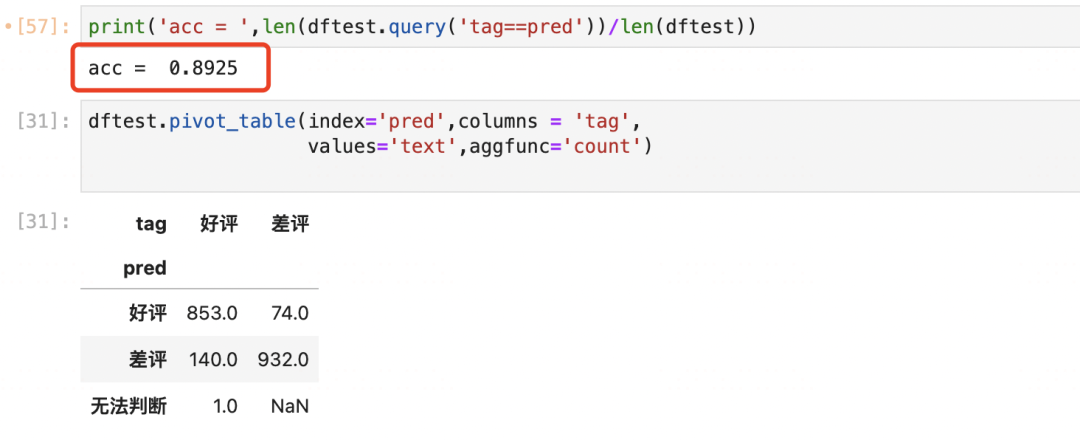Click the values='text' line in second cell

480,146
